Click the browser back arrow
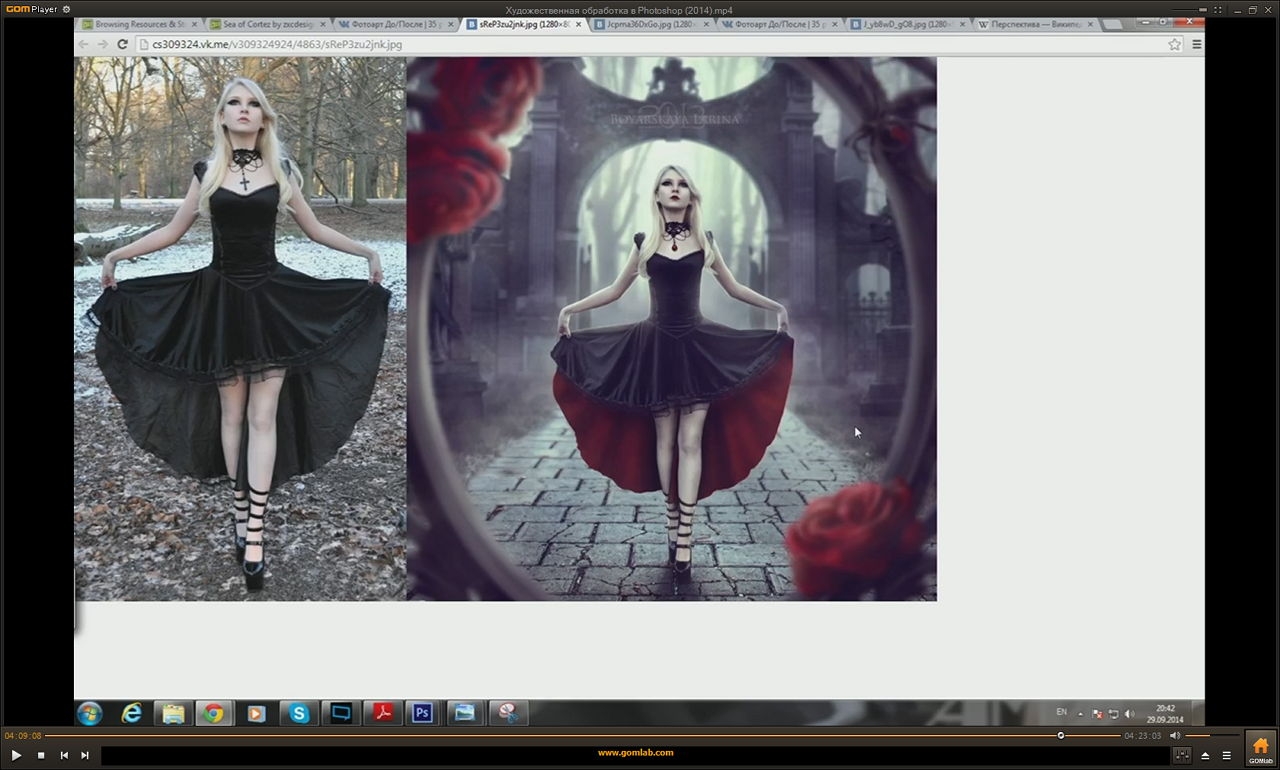 point(84,44)
